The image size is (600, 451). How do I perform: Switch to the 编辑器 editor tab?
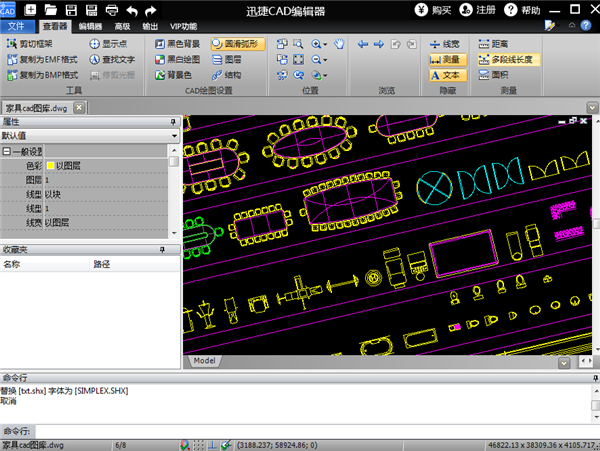coord(90,26)
